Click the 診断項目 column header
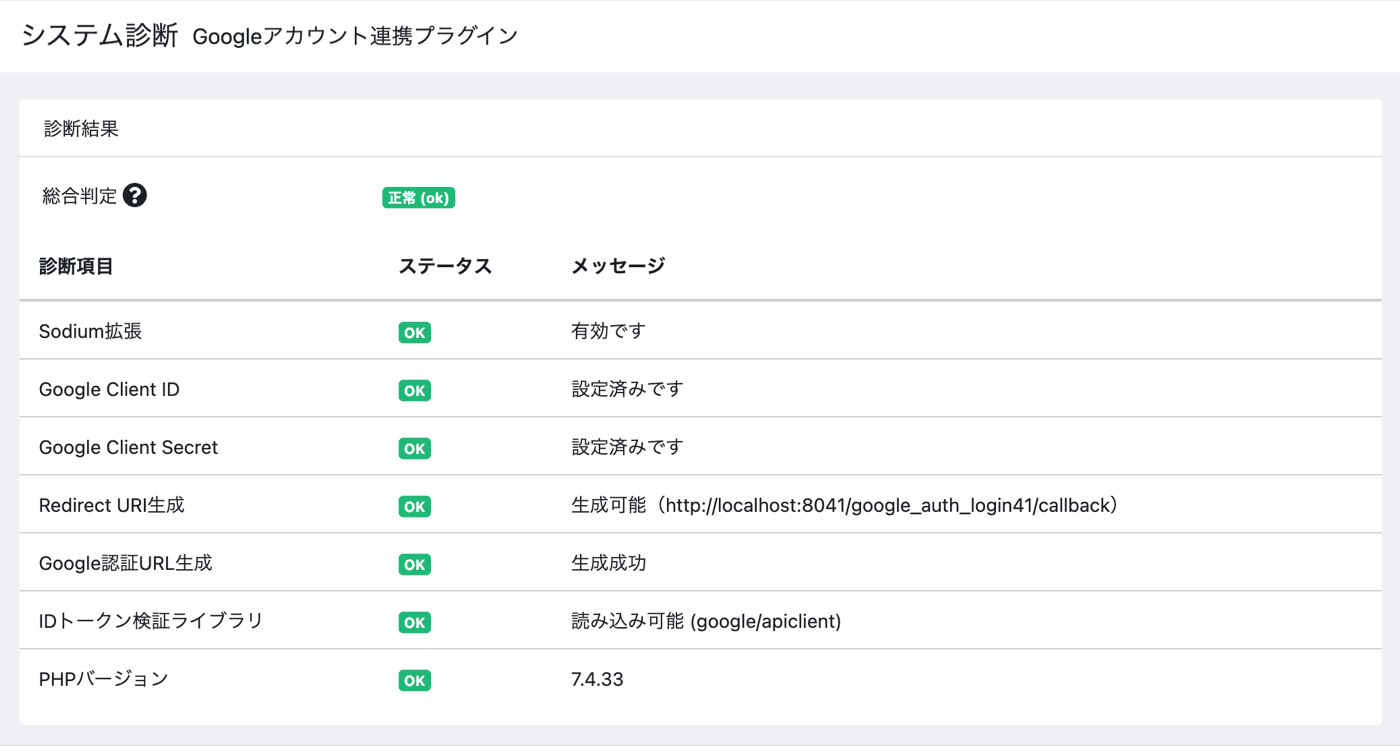Screen dimensions: 1400x746 [76, 266]
